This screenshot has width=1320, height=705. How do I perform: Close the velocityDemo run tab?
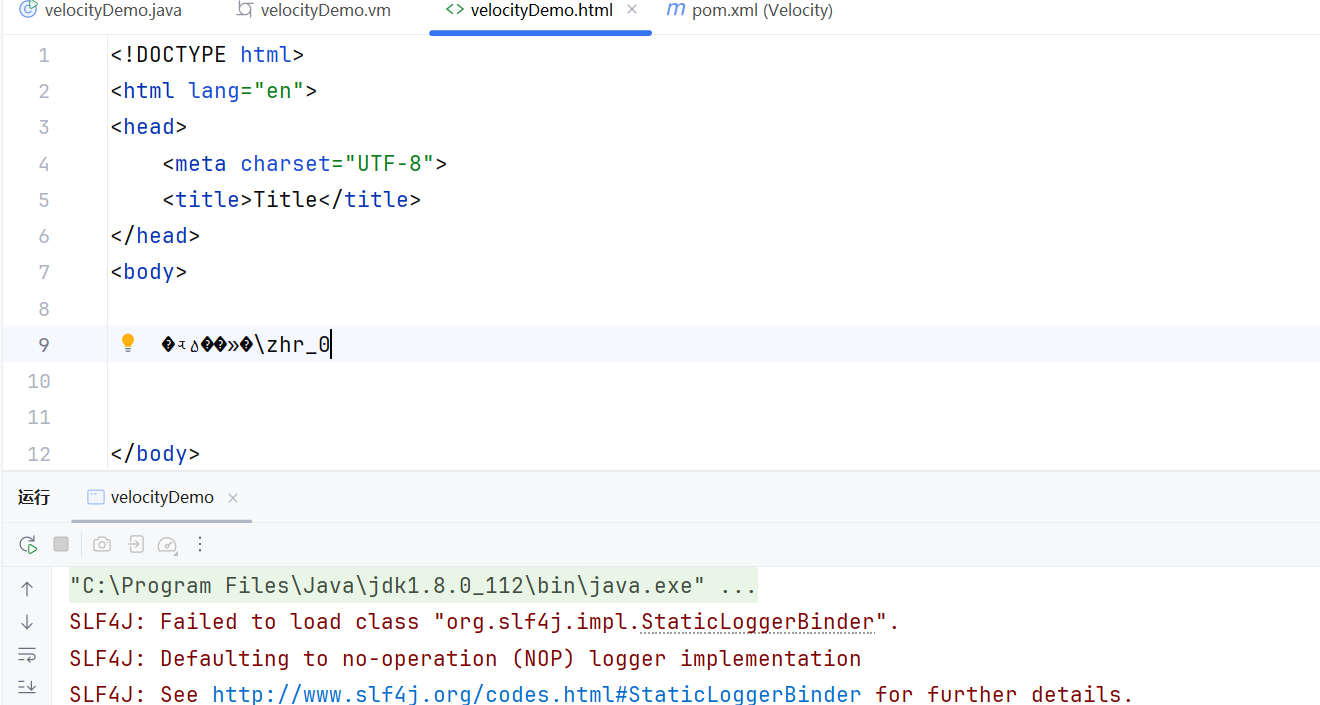(233, 498)
